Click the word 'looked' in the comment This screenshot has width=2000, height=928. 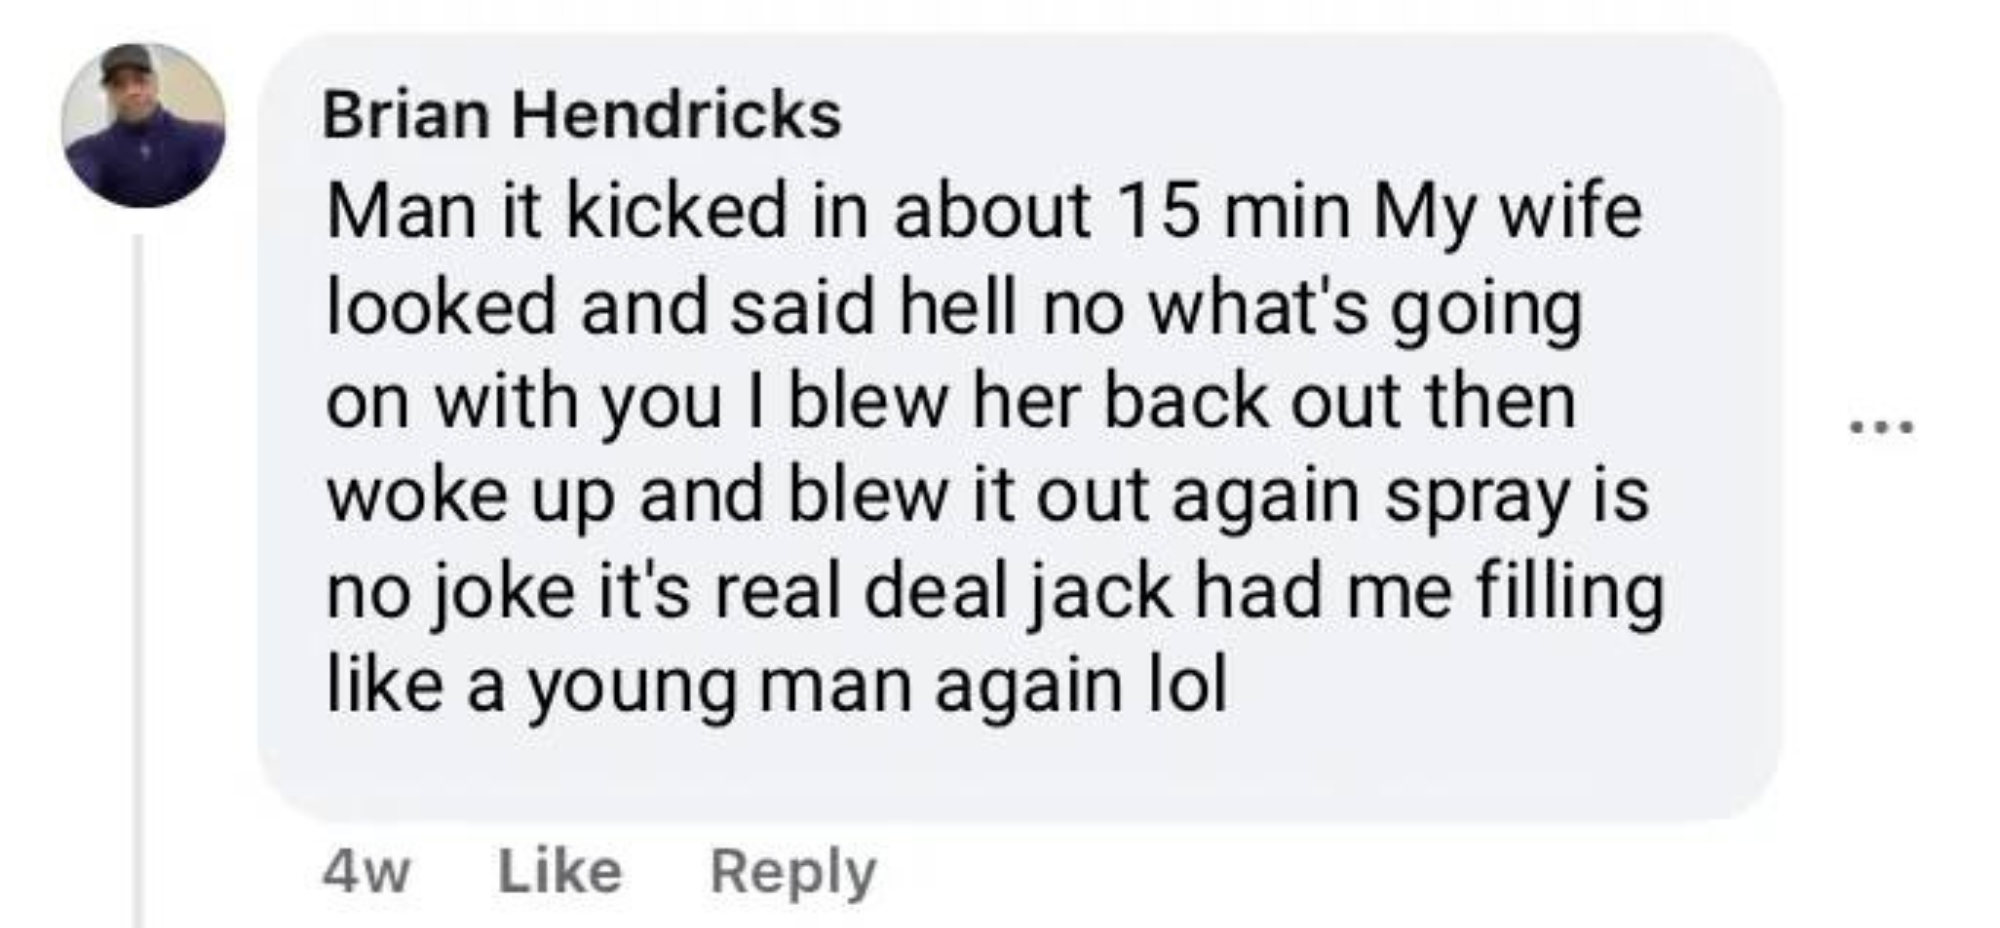441,306
